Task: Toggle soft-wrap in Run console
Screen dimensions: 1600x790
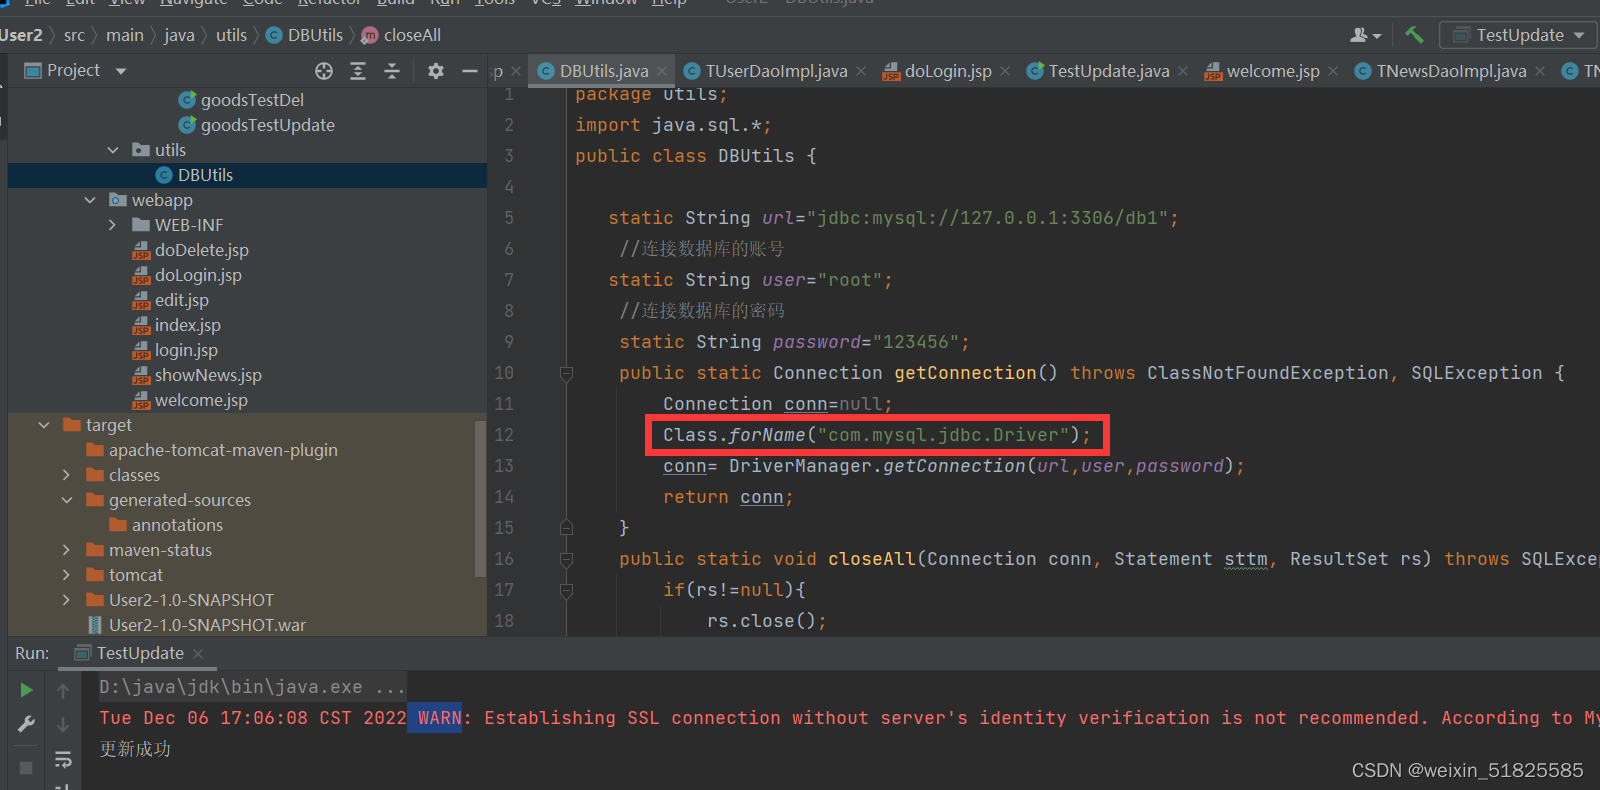Action: (63, 759)
